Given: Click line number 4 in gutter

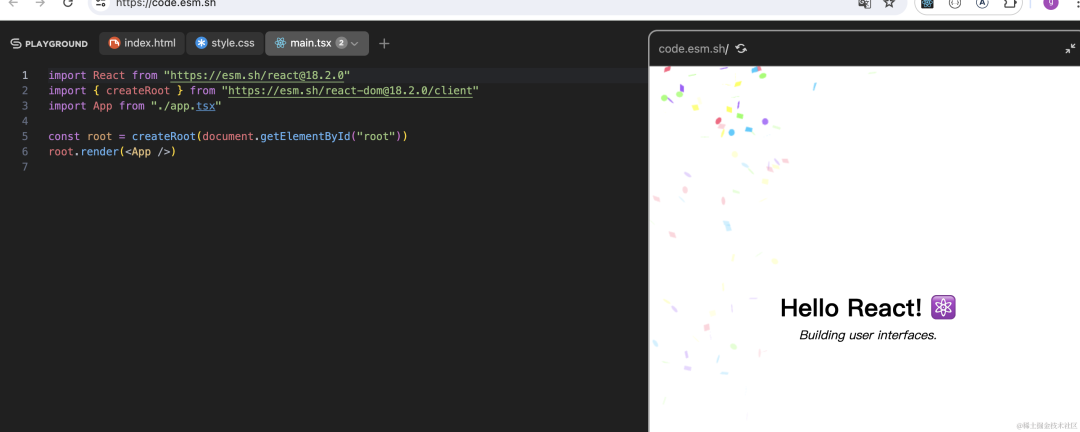Looking at the screenshot, I should point(25,121).
